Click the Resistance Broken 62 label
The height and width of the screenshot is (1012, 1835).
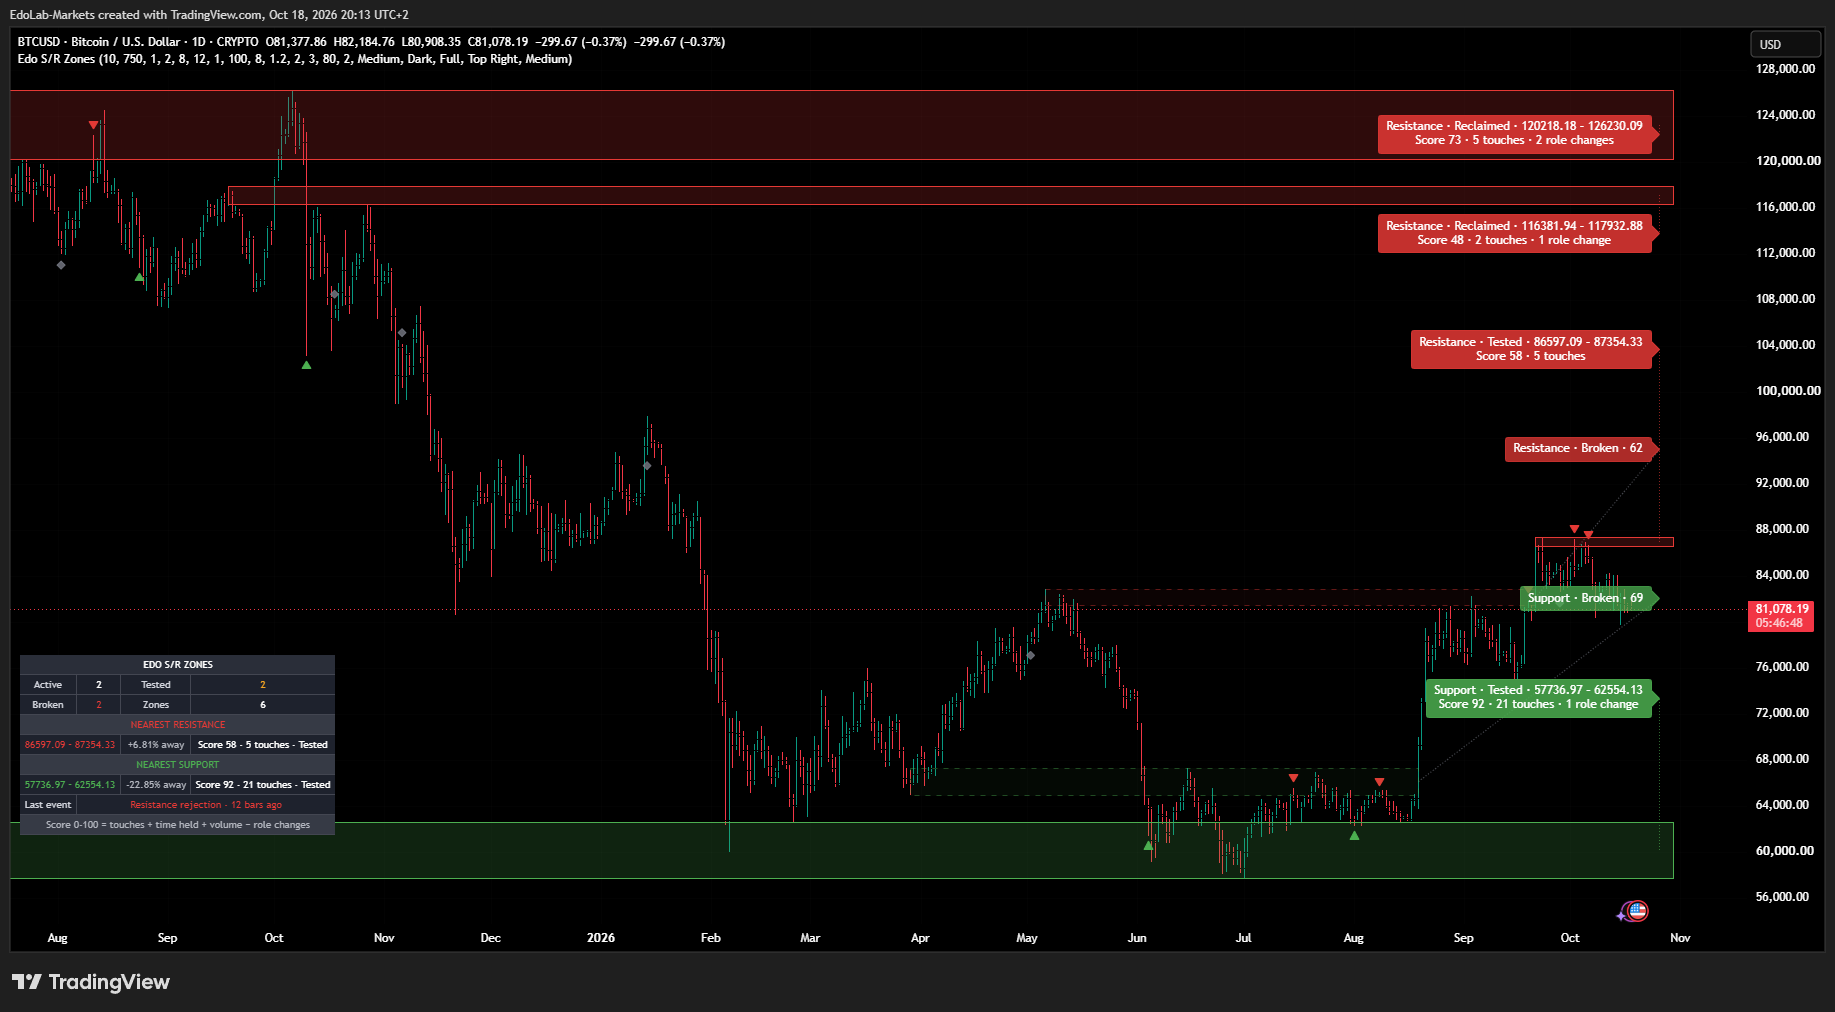[1577, 448]
